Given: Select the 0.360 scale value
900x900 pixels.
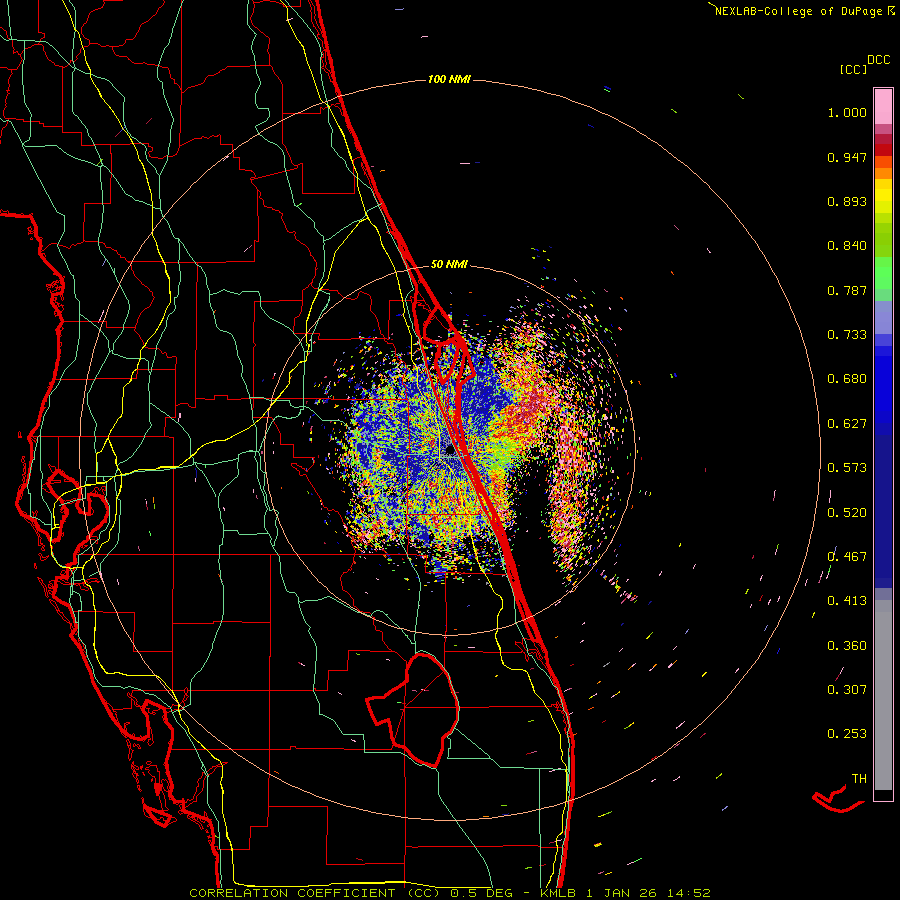Looking at the screenshot, I should [x=847, y=646].
